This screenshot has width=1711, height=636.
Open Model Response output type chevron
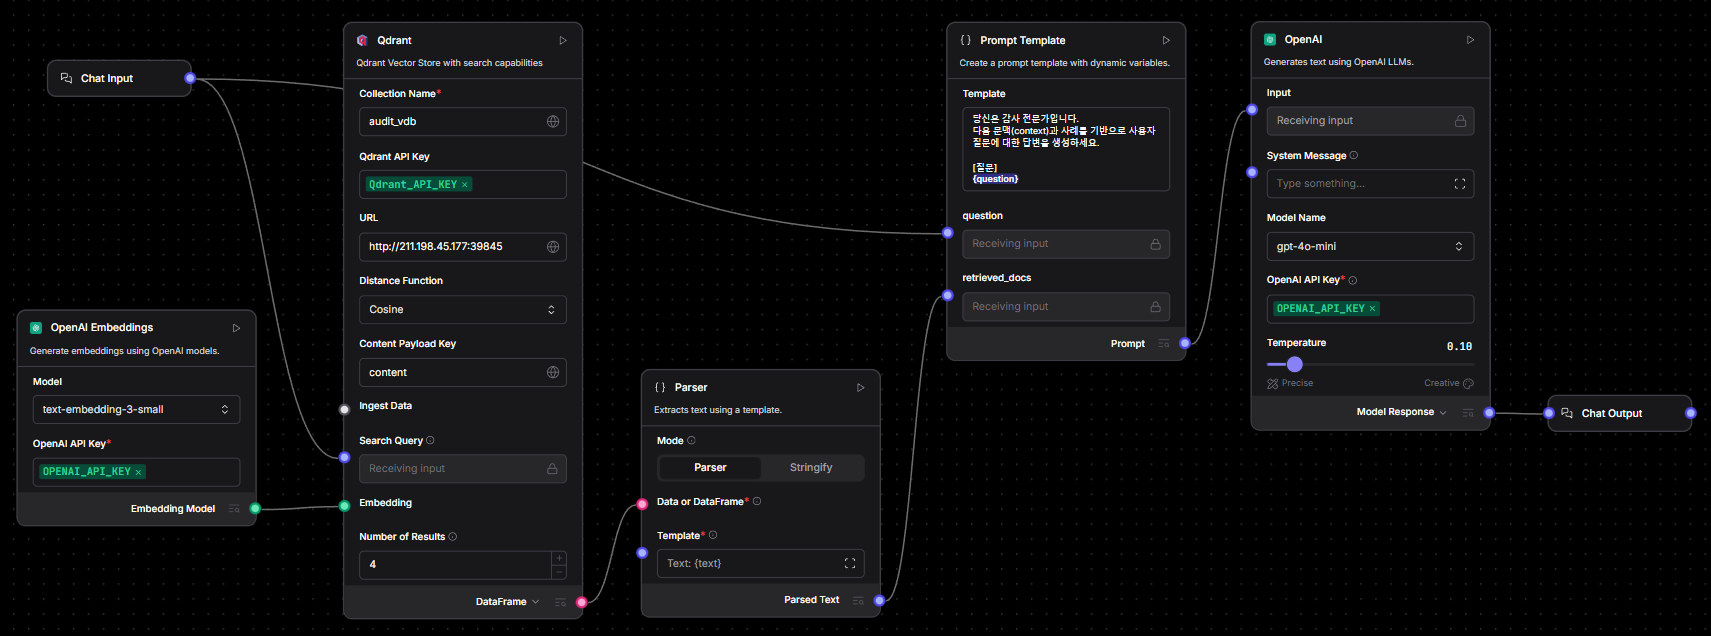click(1443, 413)
